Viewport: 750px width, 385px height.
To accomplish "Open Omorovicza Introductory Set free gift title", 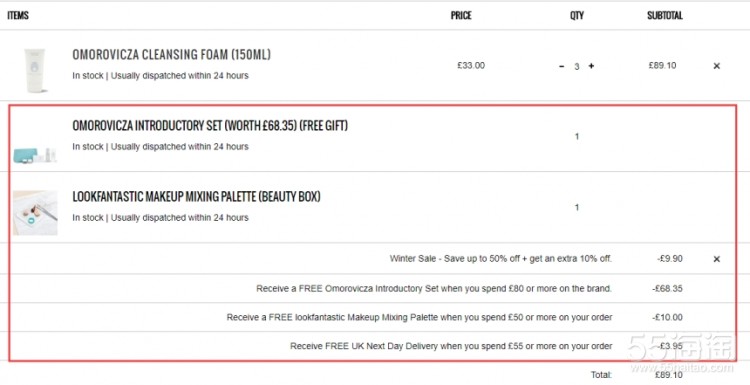I will point(210,126).
